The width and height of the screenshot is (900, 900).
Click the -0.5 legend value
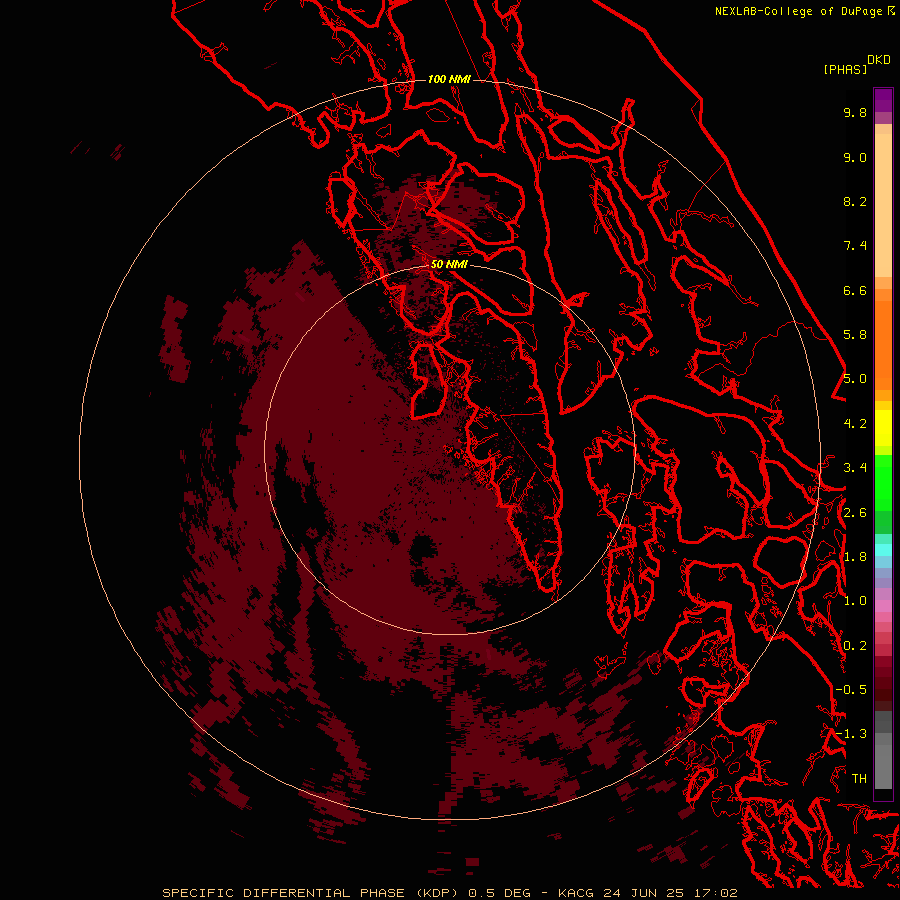pos(851,690)
